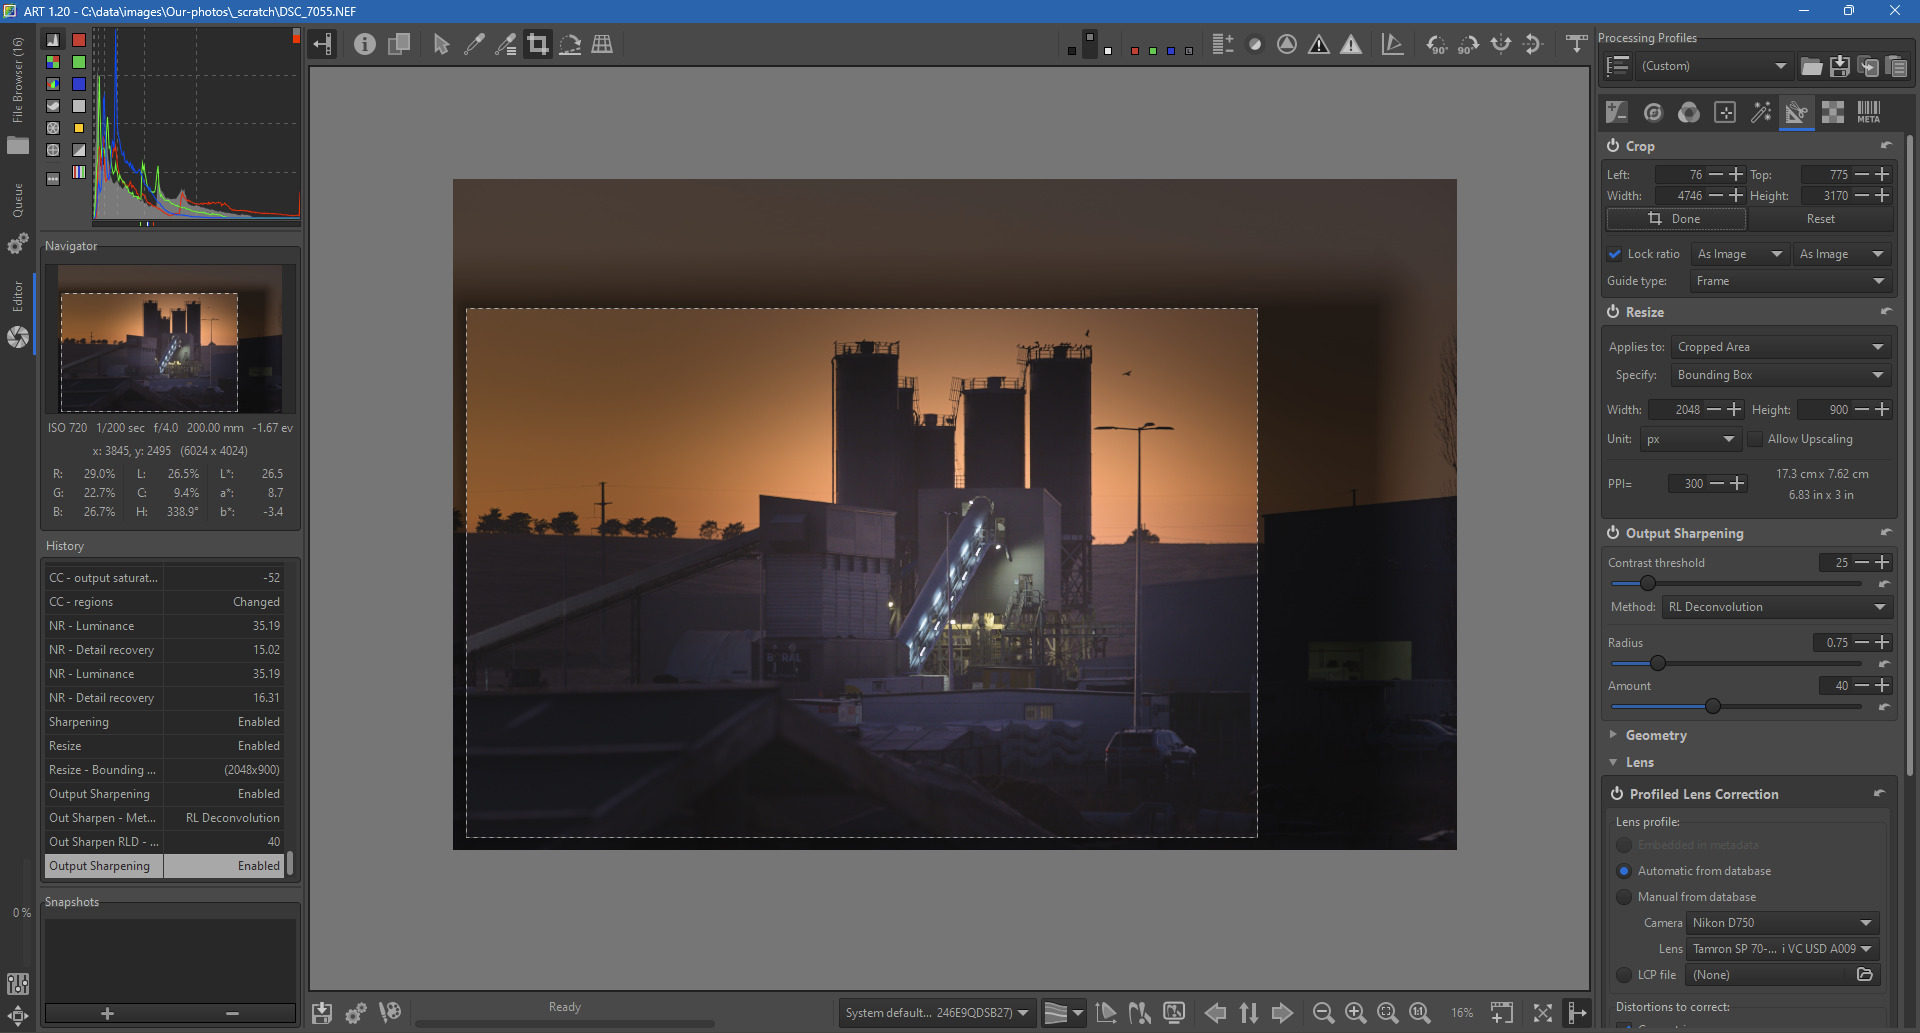Click the crop Reset button
Viewport: 1920px width, 1033px height.
[1820, 219]
